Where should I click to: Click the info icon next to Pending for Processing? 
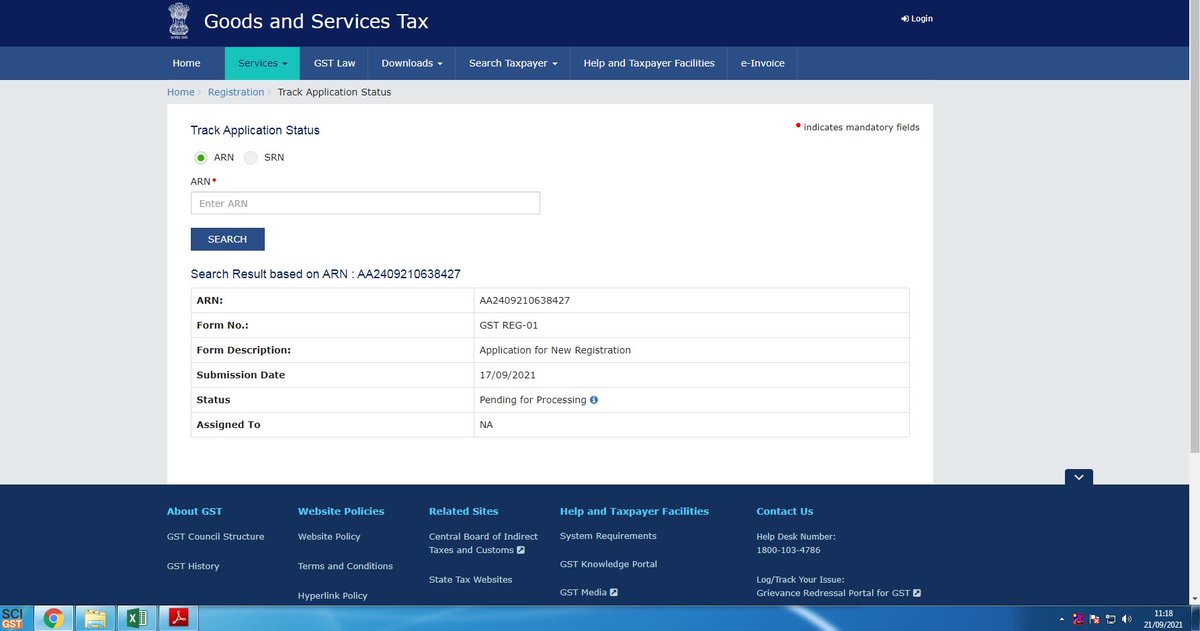[x=594, y=400]
